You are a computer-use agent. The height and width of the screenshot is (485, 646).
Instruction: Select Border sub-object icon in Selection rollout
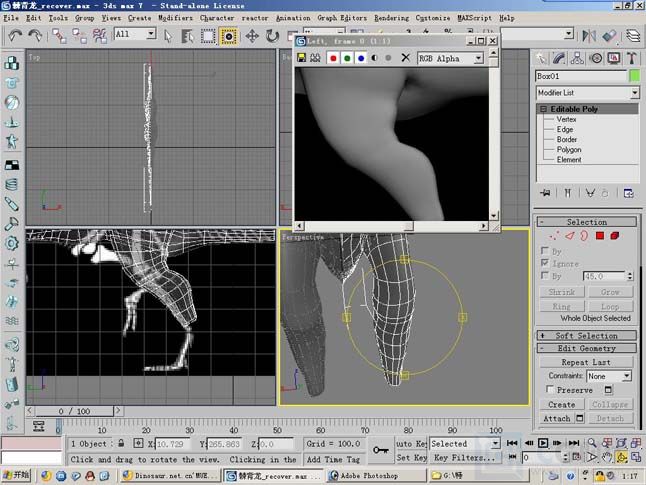[x=584, y=236]
